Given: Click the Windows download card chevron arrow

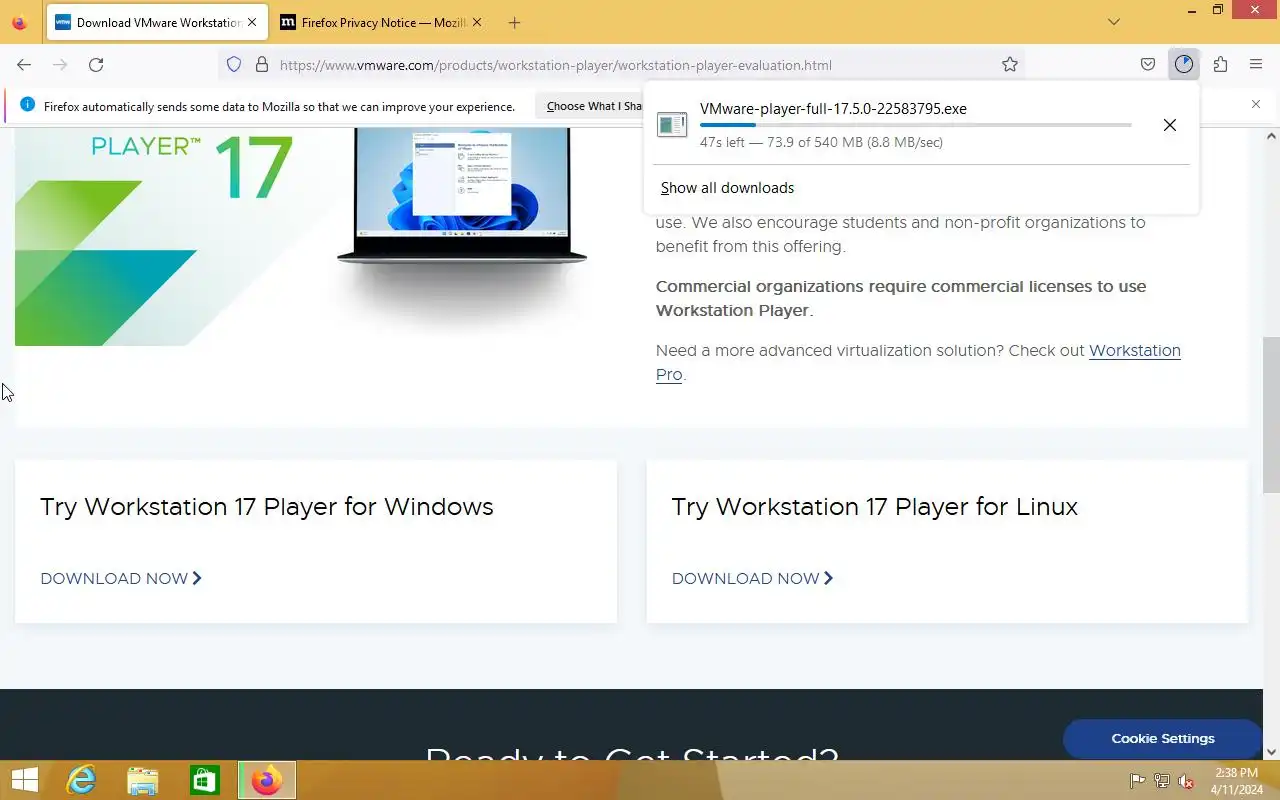Looking at the screenshot, I should click(x=197, y=578).
